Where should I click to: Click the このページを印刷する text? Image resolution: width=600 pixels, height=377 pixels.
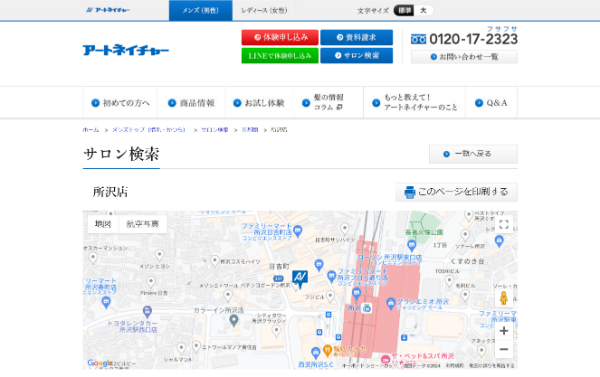[x=463, y=192]
